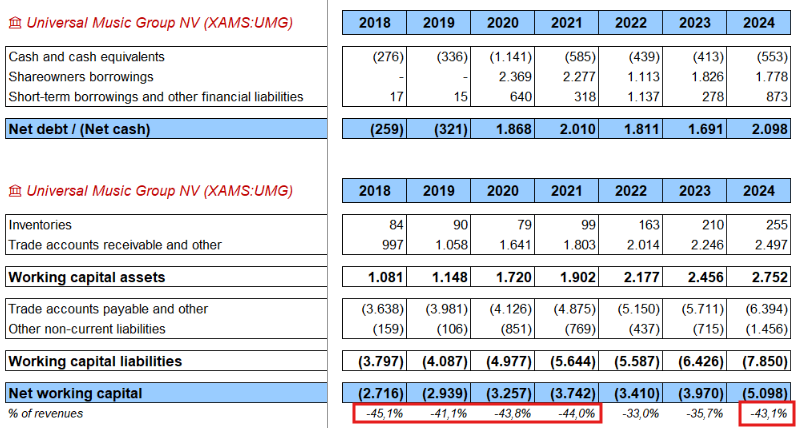The width and height of the screenshot is (796, 428).
Task: Select the net debt value 2.010 for 2021
Action: pyautogui.click(x=578, y=129)
